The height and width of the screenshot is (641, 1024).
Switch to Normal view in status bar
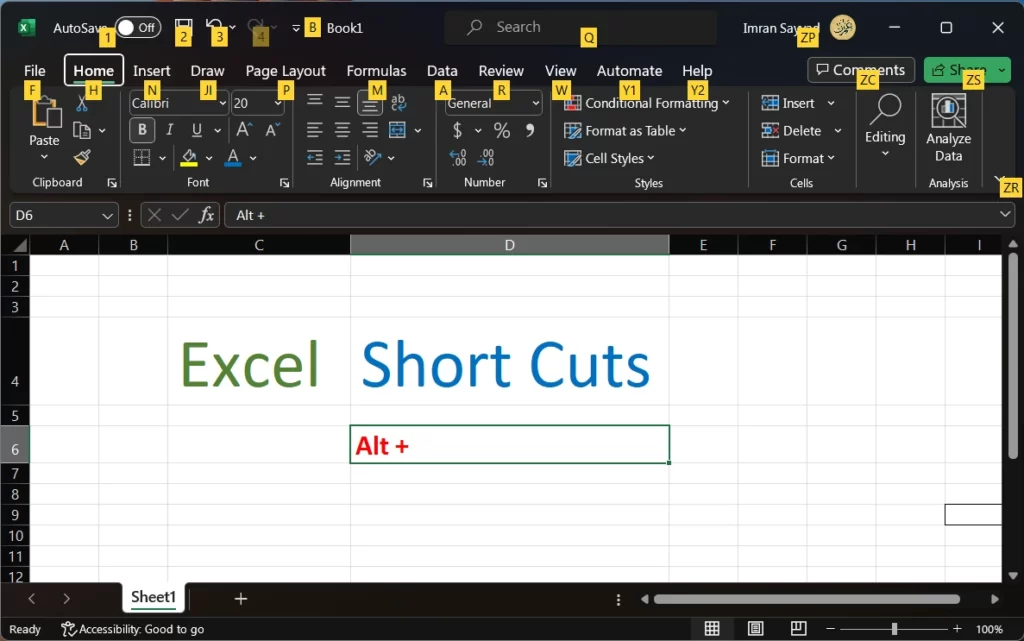(x=712, y=629)
